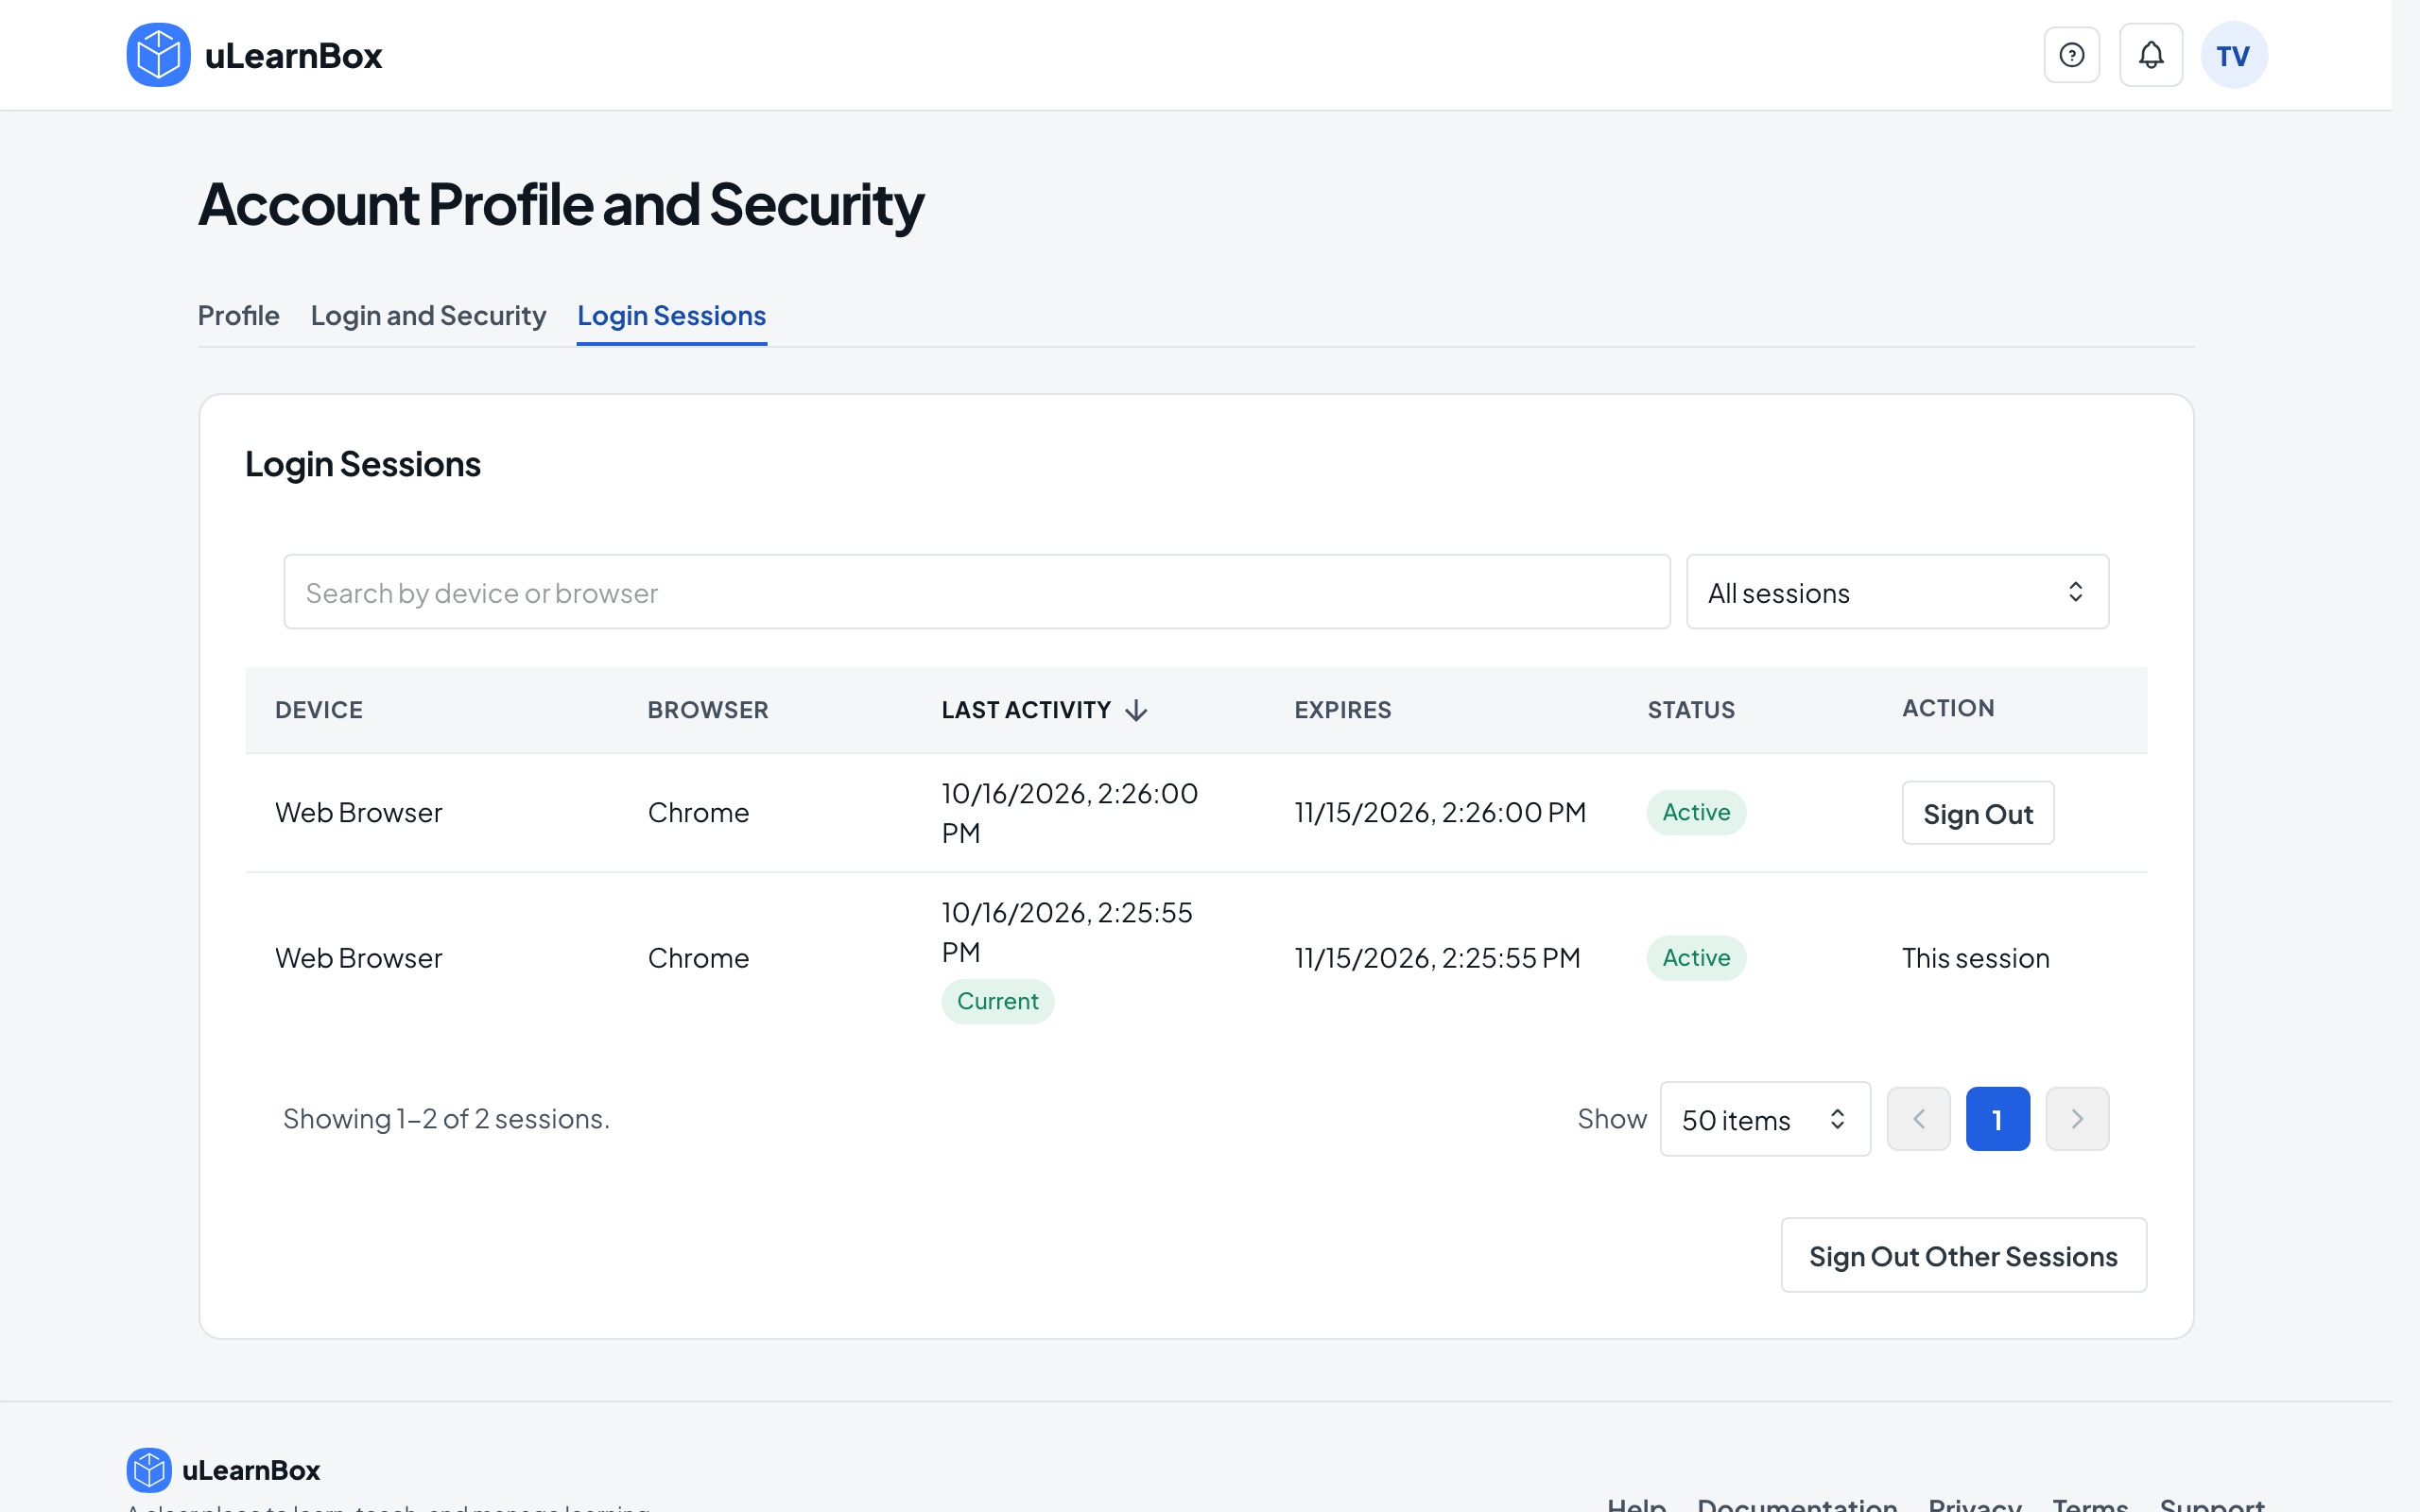Open notifications bell icon

2151,55
